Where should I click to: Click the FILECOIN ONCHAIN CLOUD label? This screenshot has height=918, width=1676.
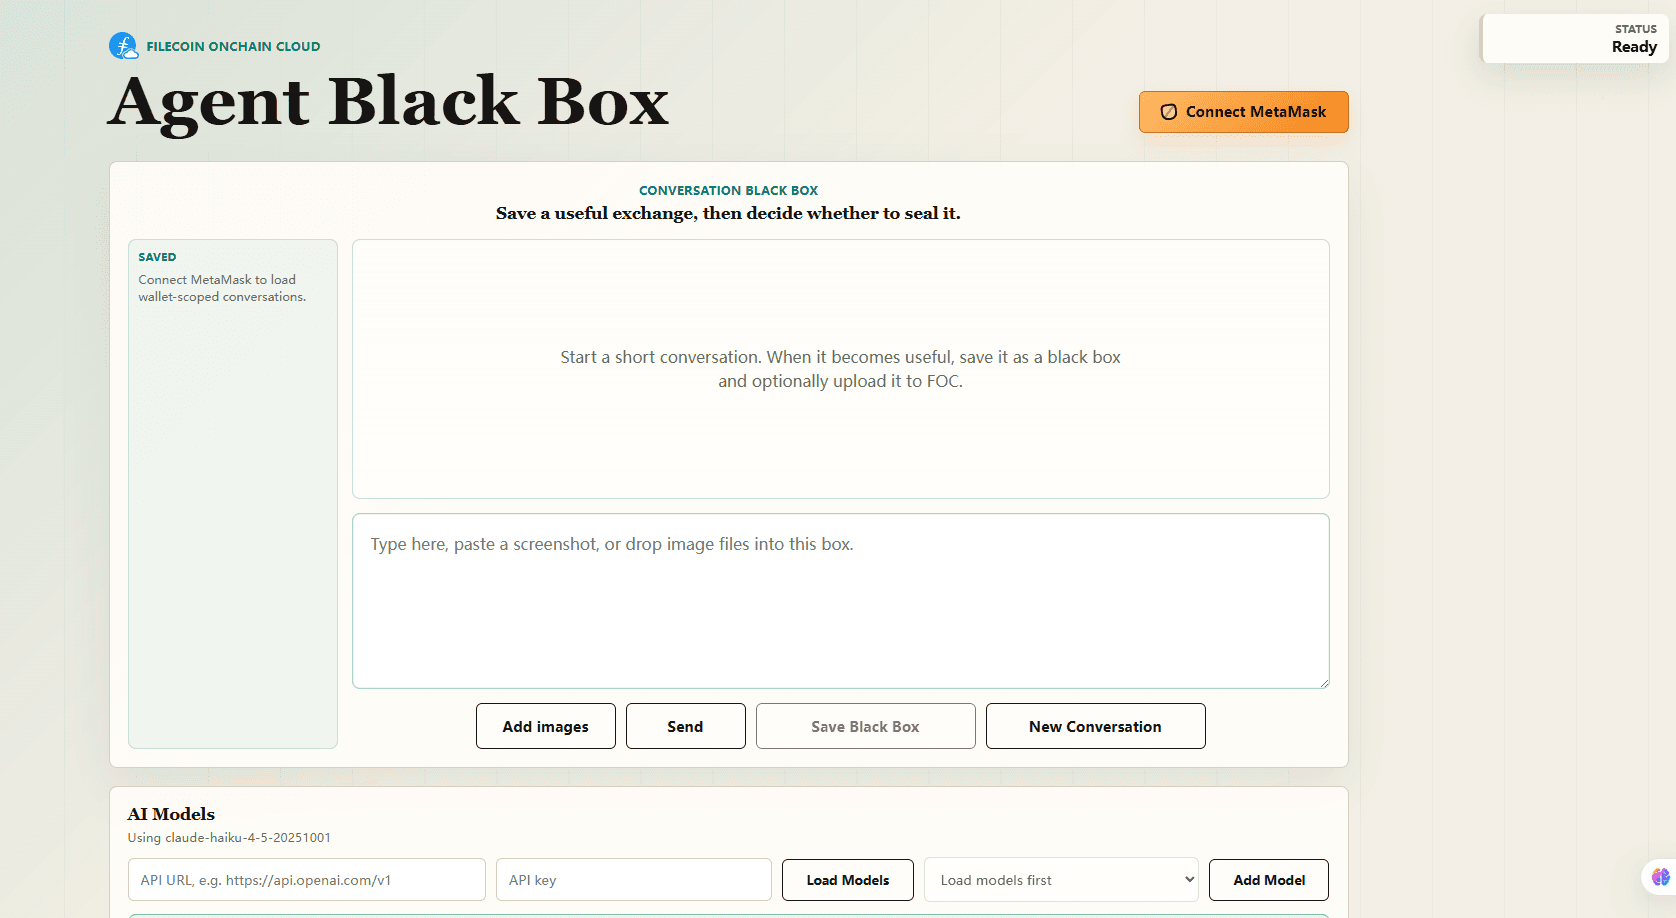(x=233, y=46)
